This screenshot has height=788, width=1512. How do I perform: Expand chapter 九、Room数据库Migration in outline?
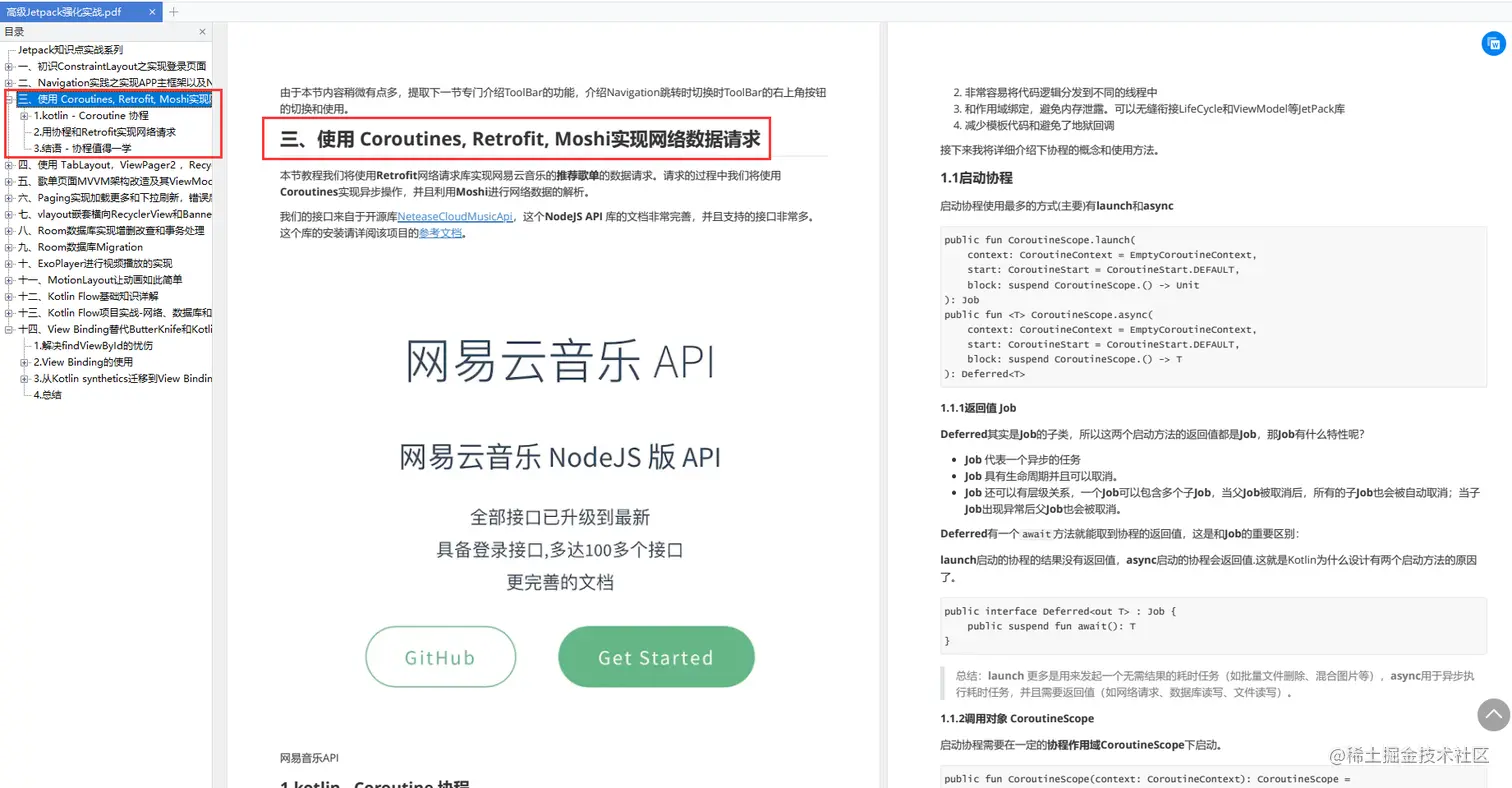pos(9,247)
